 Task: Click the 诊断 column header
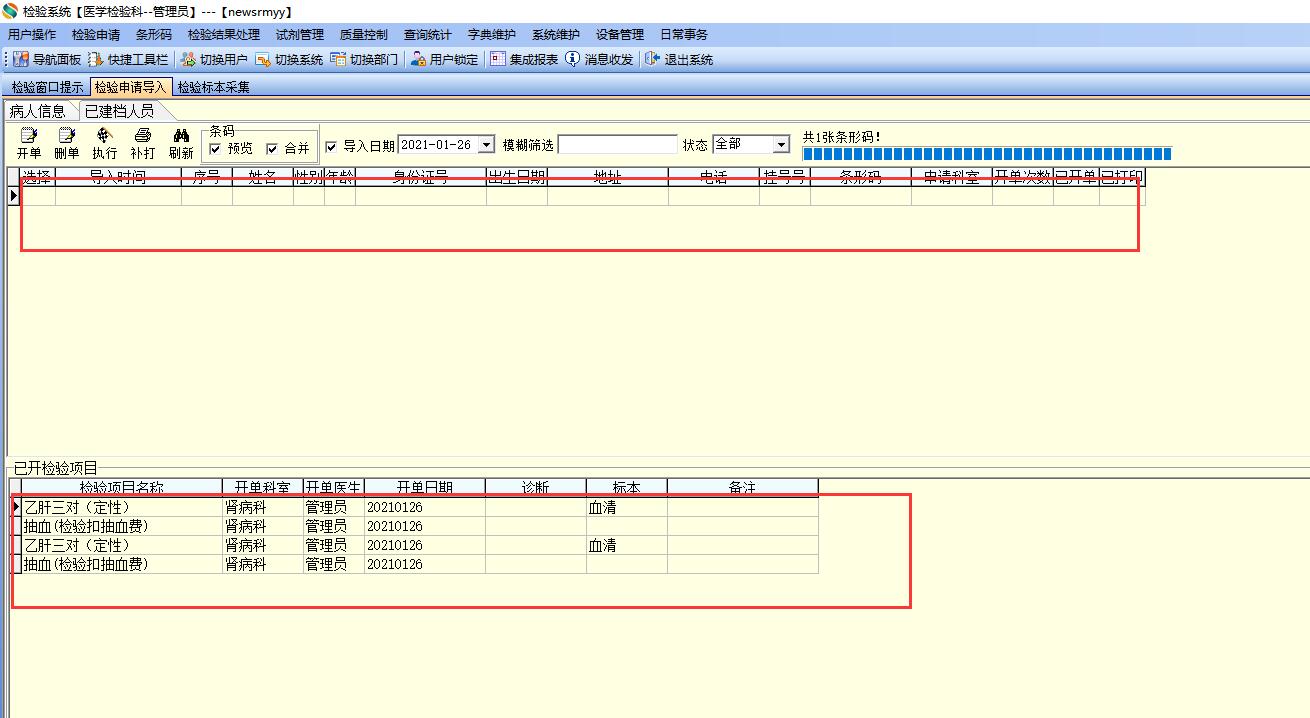click(x=536, y=488)
